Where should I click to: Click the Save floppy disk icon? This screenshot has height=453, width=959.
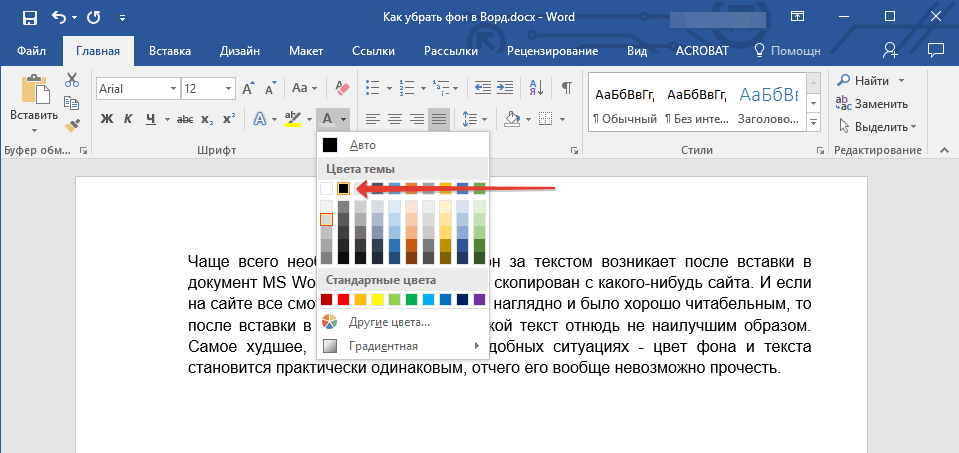(x=30, y=17)
